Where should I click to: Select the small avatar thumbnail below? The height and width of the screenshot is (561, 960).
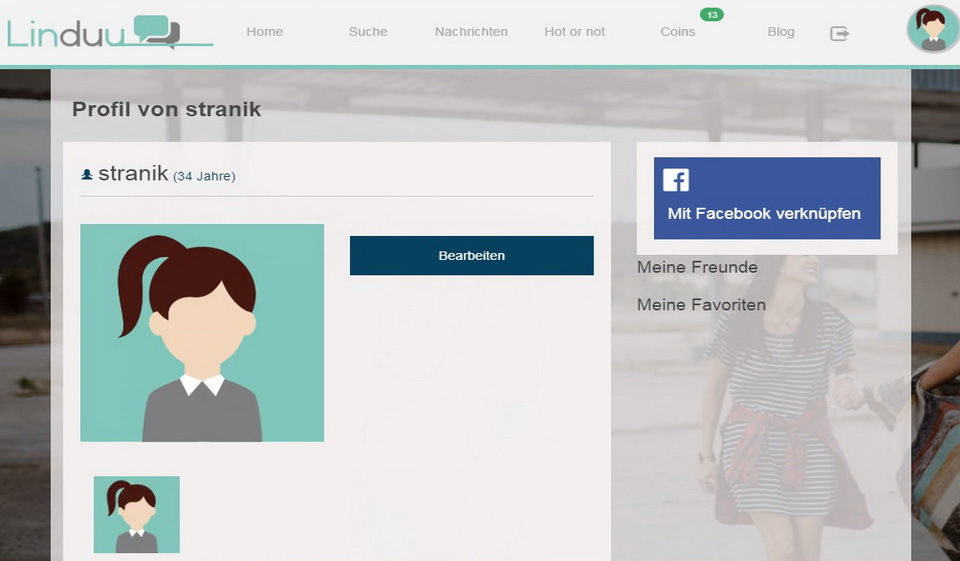tap(137, 514)
